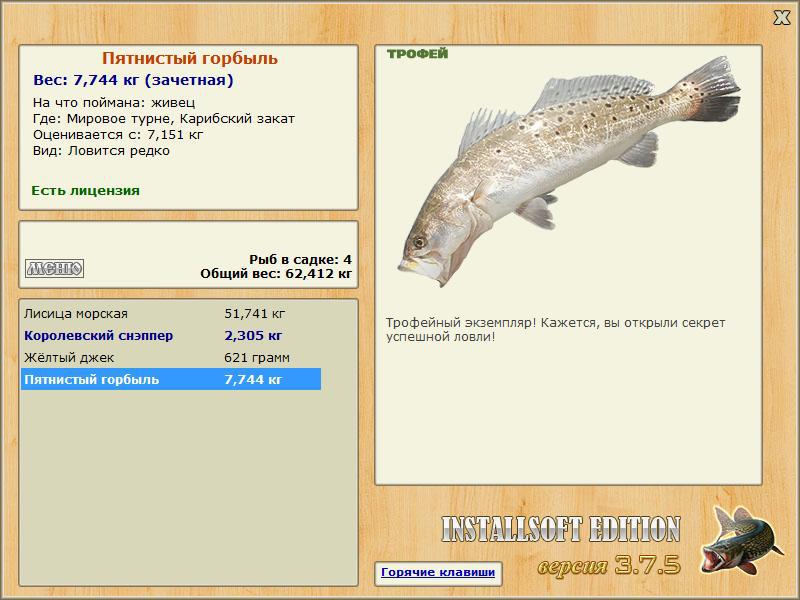Click the spotted fish trophy picture
This screenshot has height=600, width=800.
pos(568,171)
